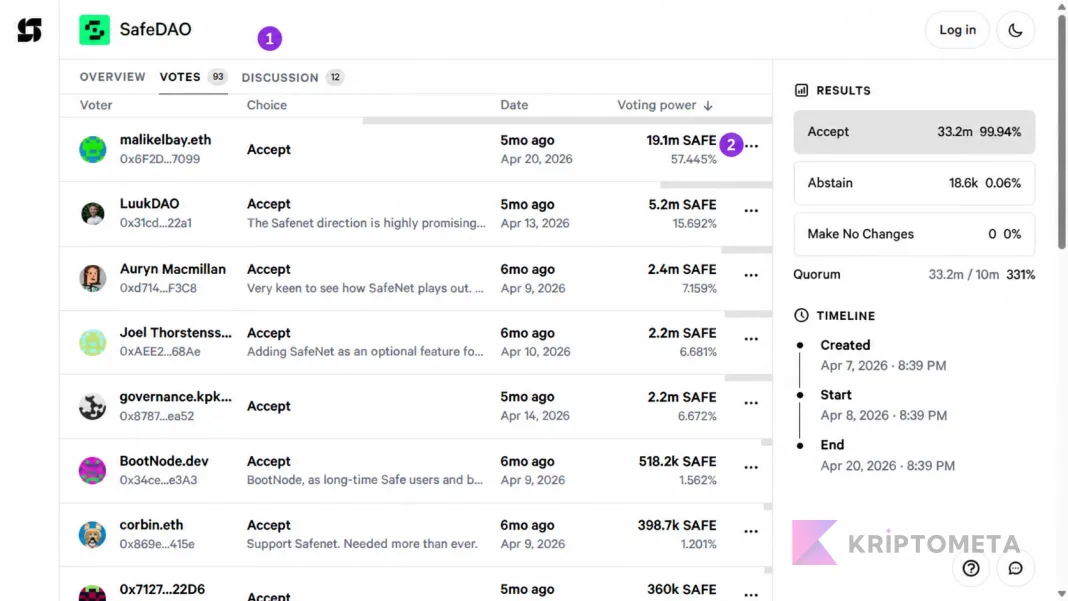1068x601 pixels.
Task: Click Auryn Macmillan avatar
Action: tap(93, 278)
